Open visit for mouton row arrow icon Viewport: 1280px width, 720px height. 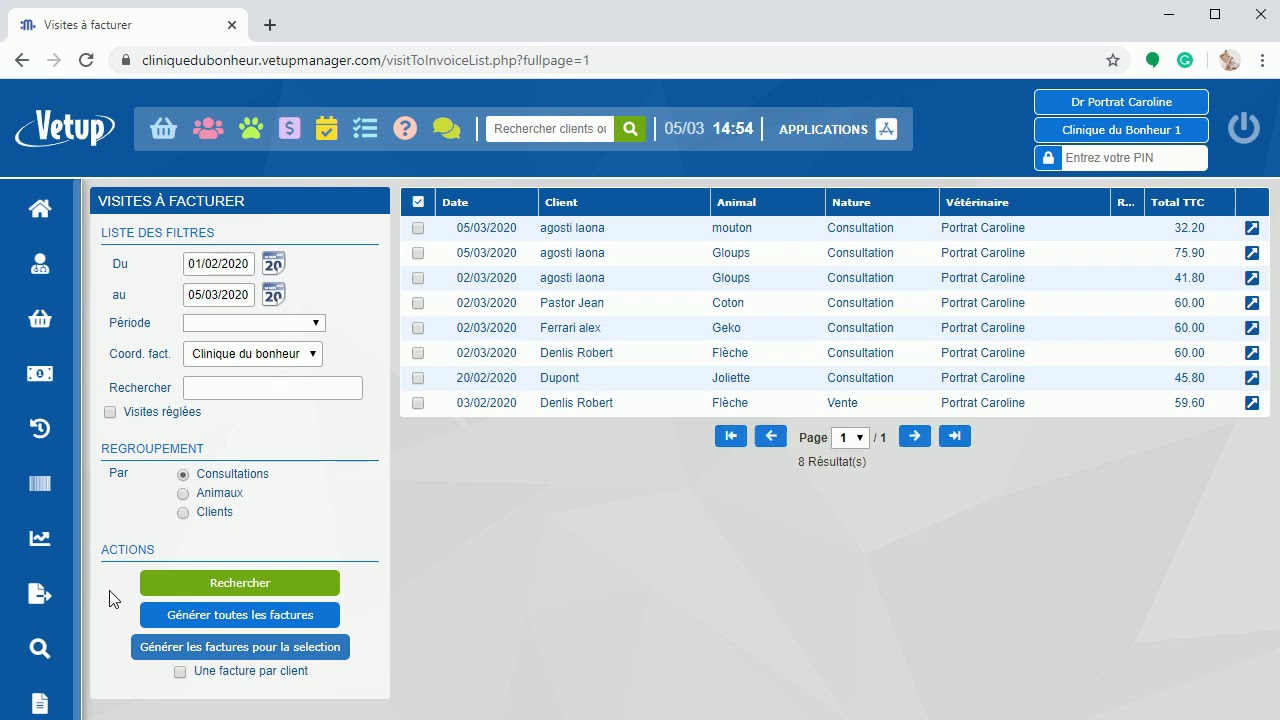[x=1251, y=228]
